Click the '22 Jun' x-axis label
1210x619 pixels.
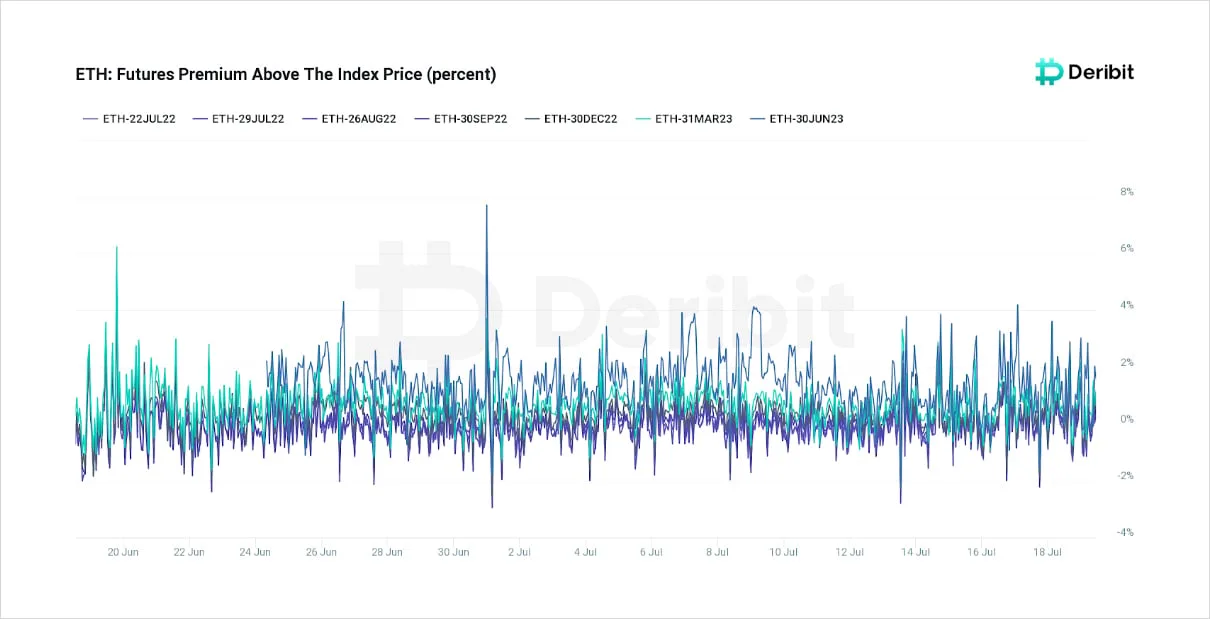tap(189, 551)
